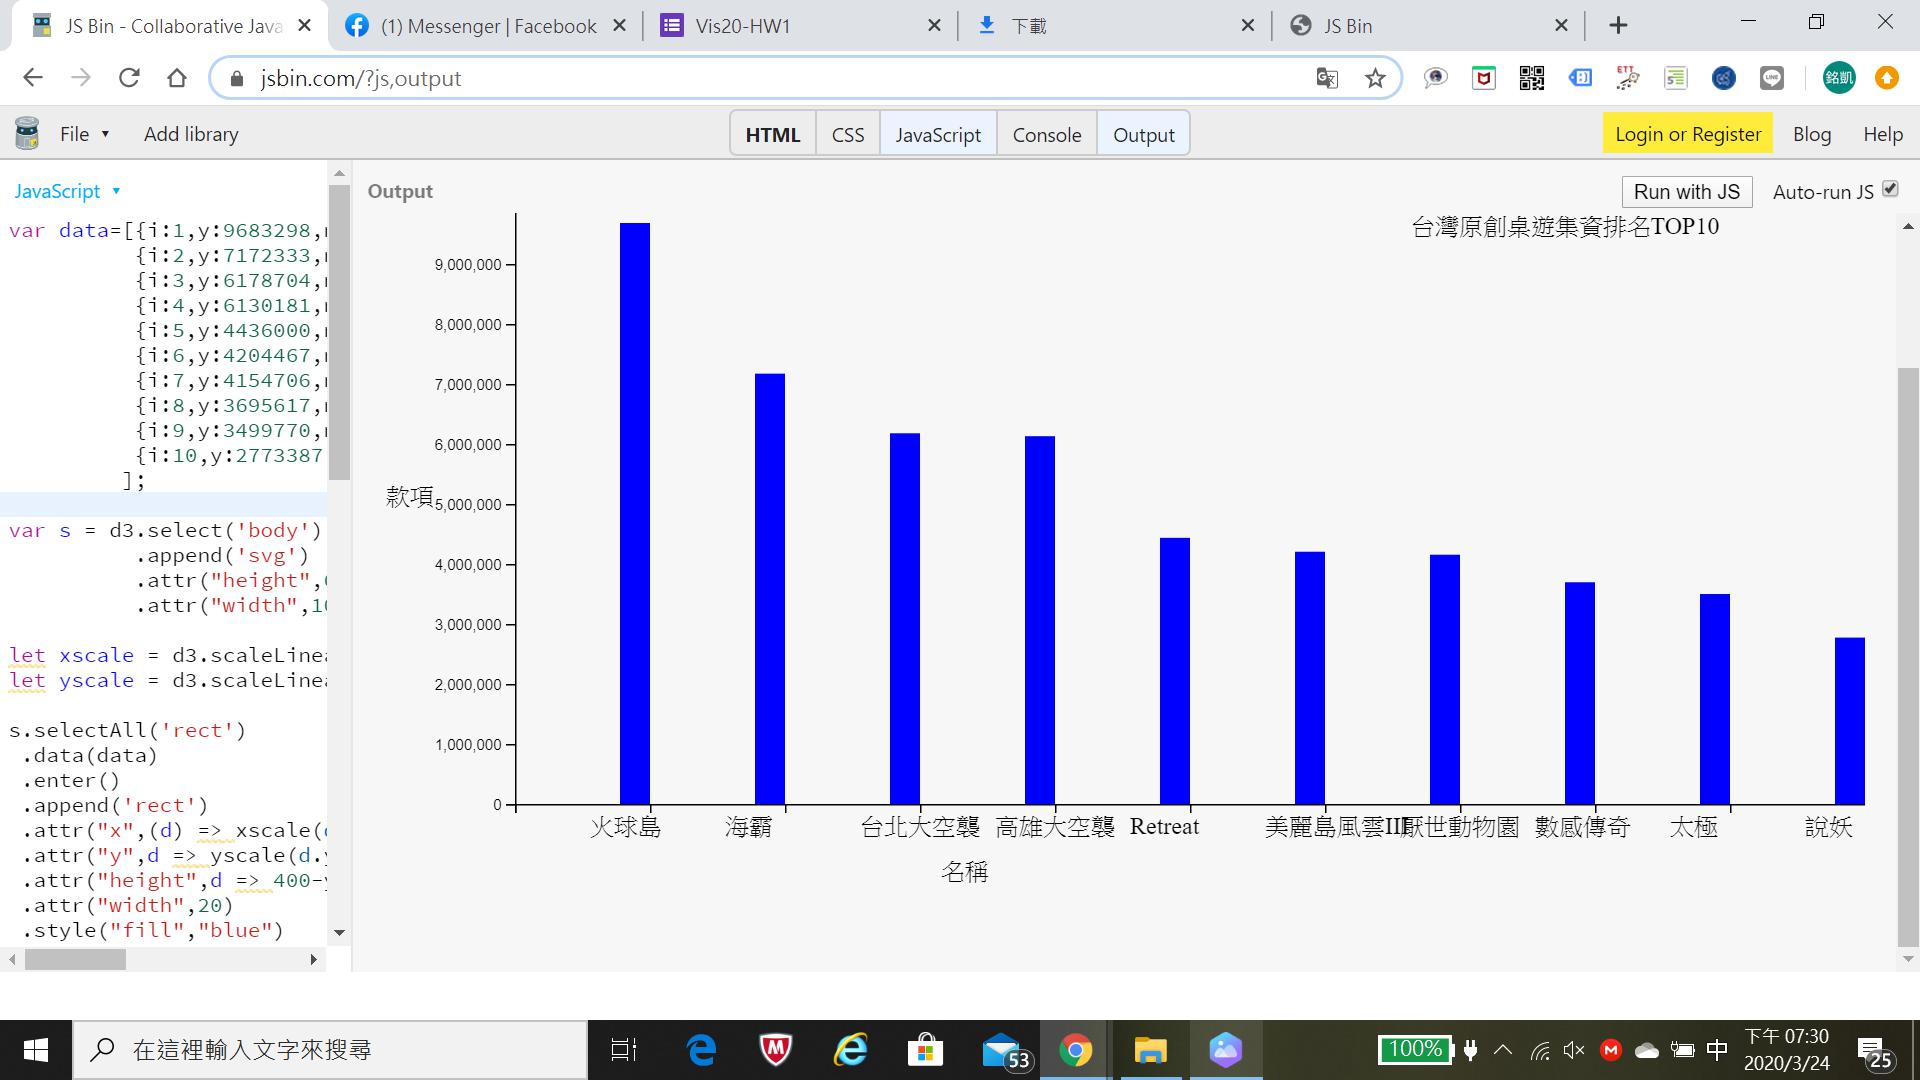Screen dimensions: 1920x1080
Task: Click taskbar clock showing 下午 07:30
Action: (1787, 1050)
